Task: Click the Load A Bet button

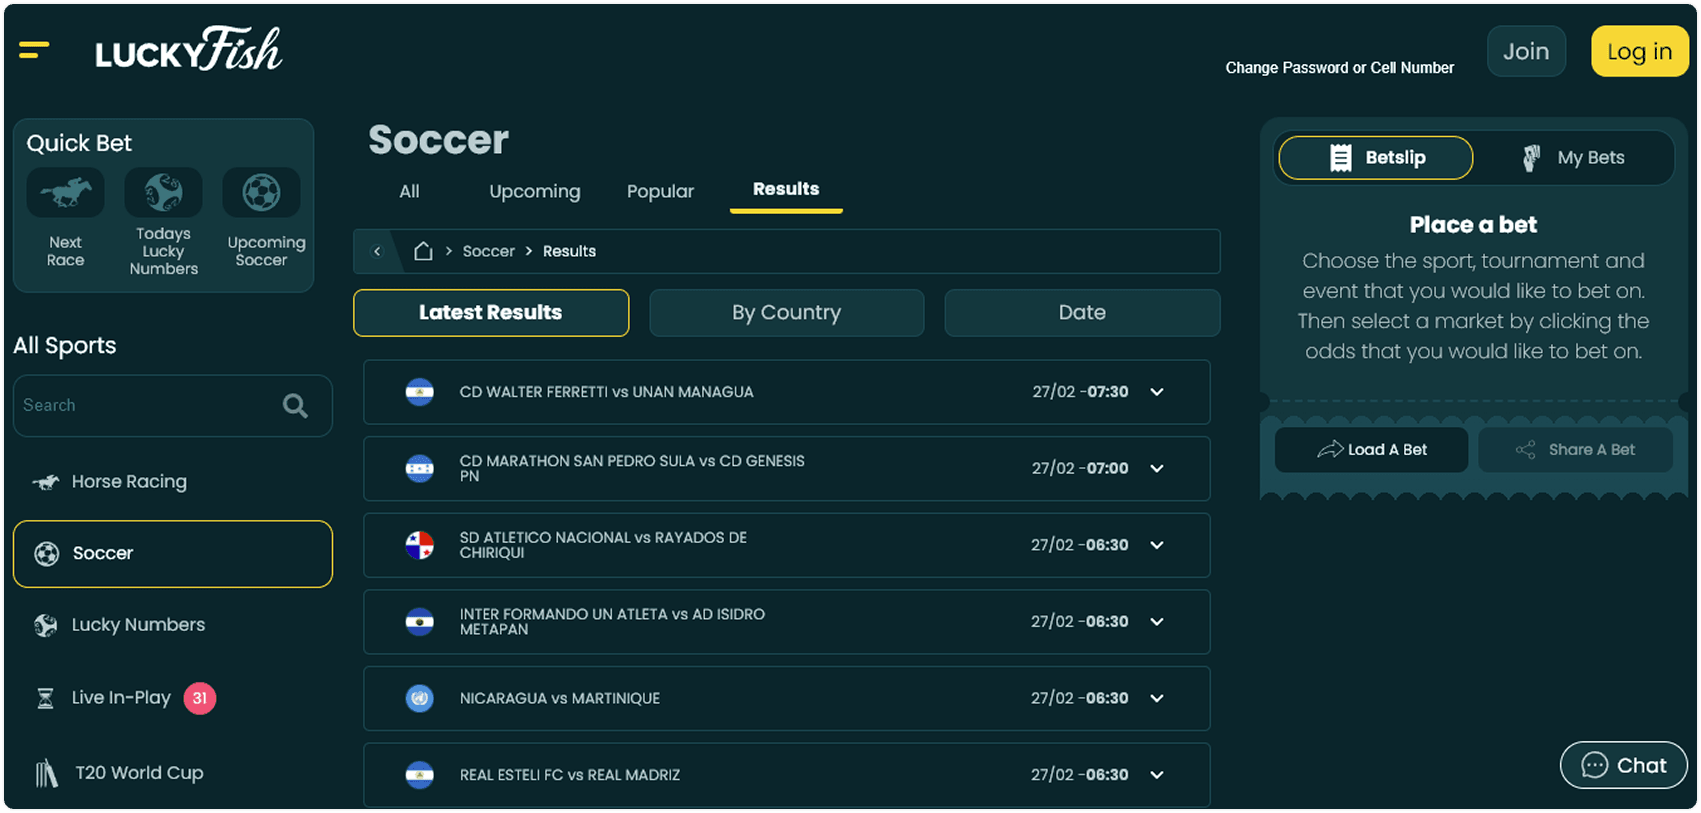Action: tap(1371, 450)
